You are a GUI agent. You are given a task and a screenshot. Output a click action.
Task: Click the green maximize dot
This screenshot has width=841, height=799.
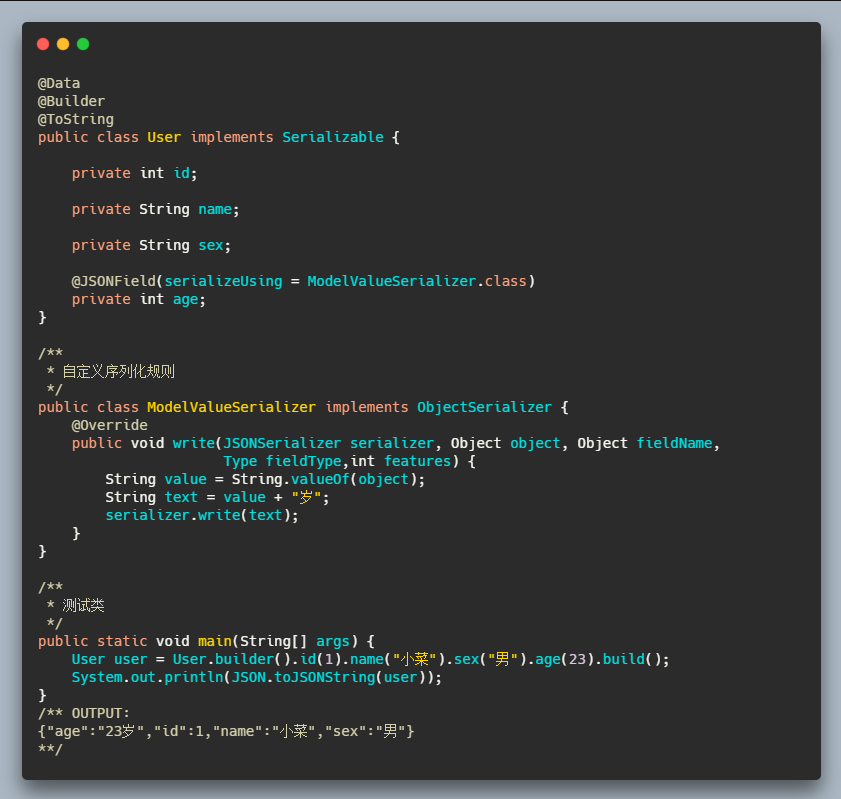83,44
